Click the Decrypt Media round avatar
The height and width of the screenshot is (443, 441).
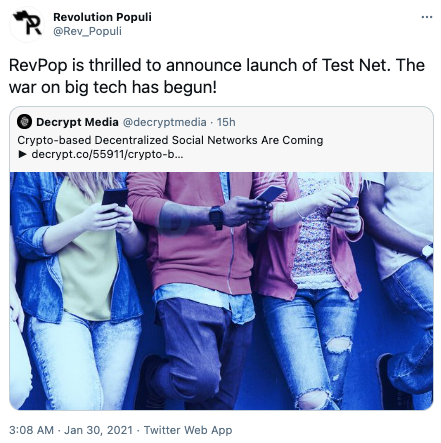[24, 122]
